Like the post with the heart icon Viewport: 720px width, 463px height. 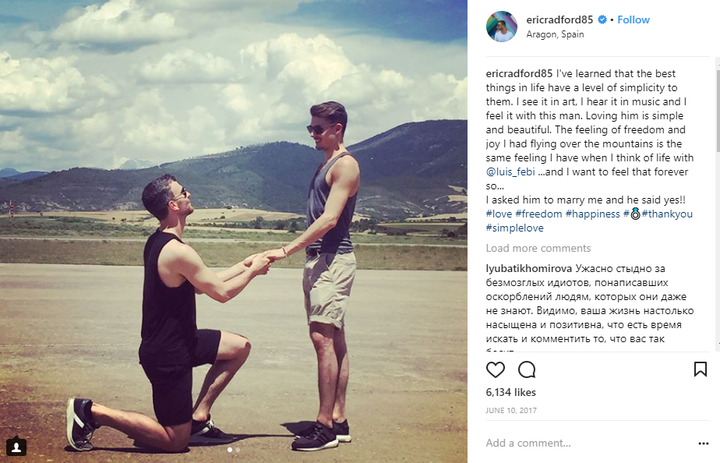[495, 369]
